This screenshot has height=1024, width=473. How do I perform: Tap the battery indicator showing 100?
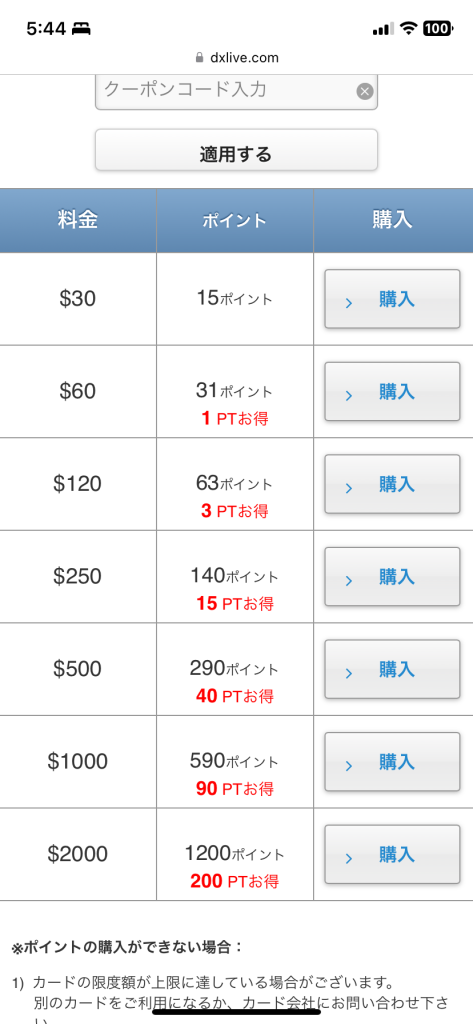(437, 28)
